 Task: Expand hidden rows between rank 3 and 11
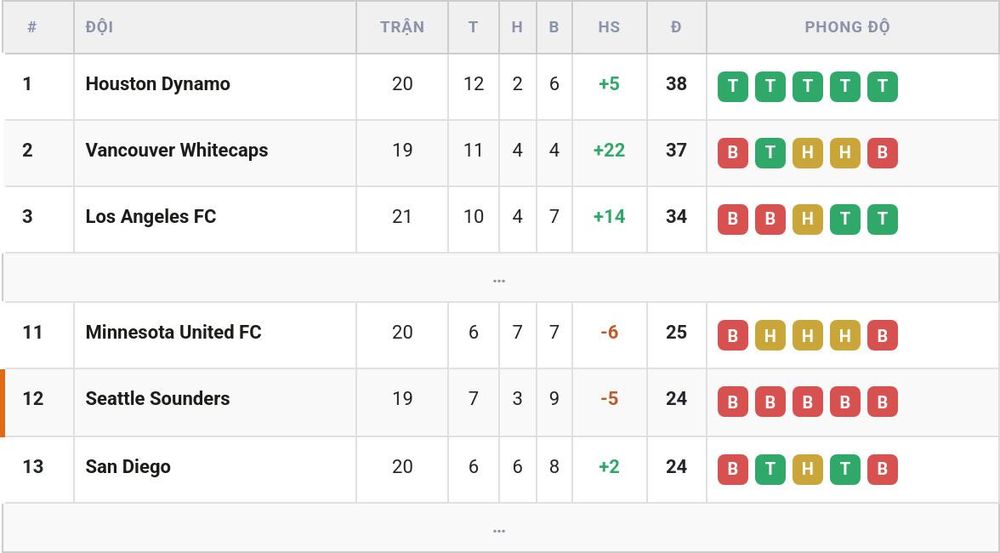coord(499,278)
